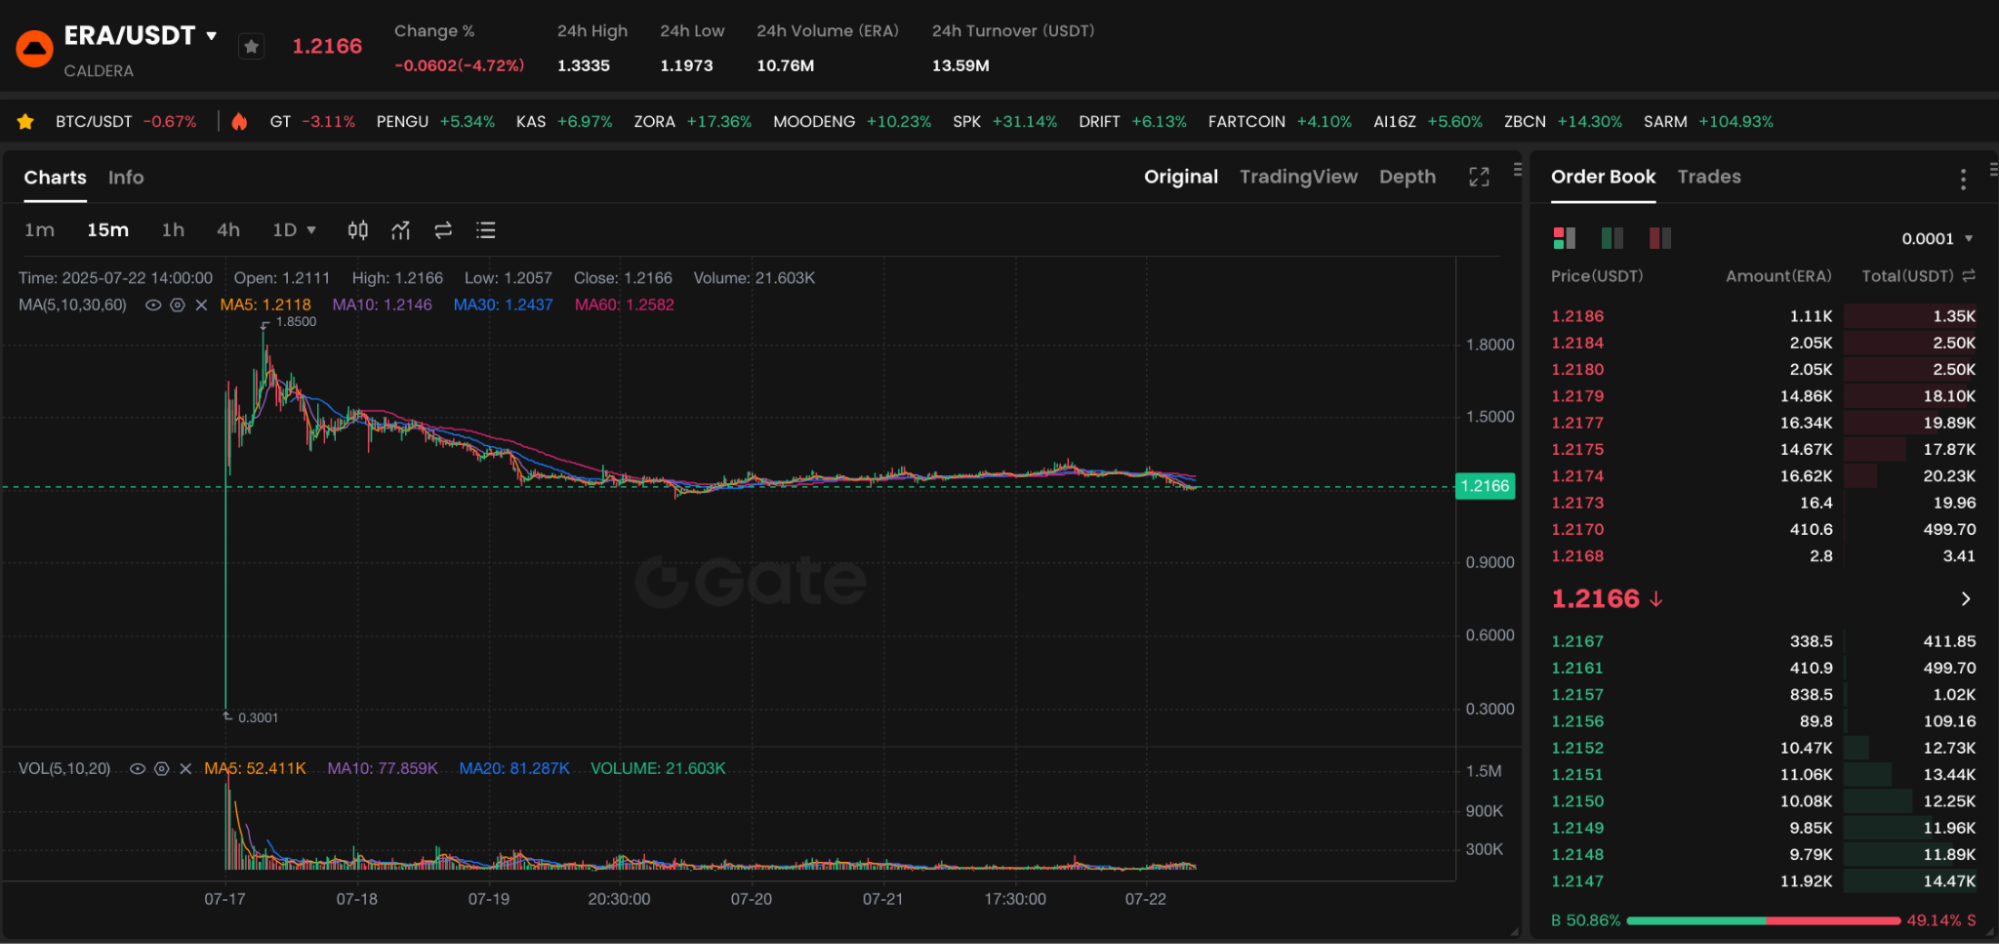The image size is (1999, 944).
Task: Click the compare/switch arrows chart icon
Action: pos(443,230)
